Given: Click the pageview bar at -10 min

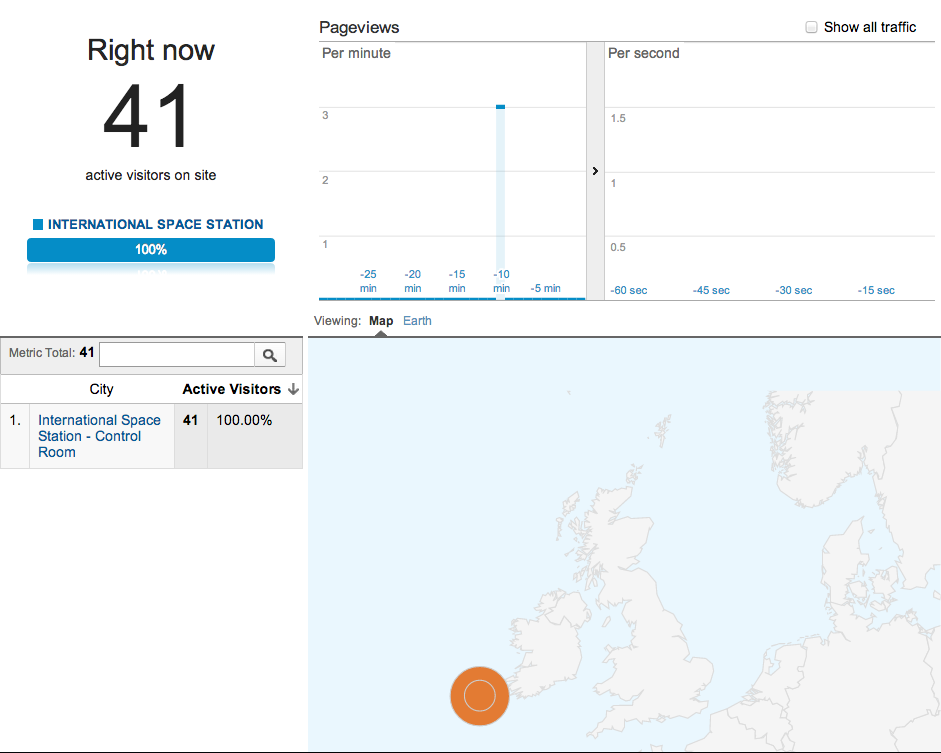Looking at the screenshot, I should [501, 202].
